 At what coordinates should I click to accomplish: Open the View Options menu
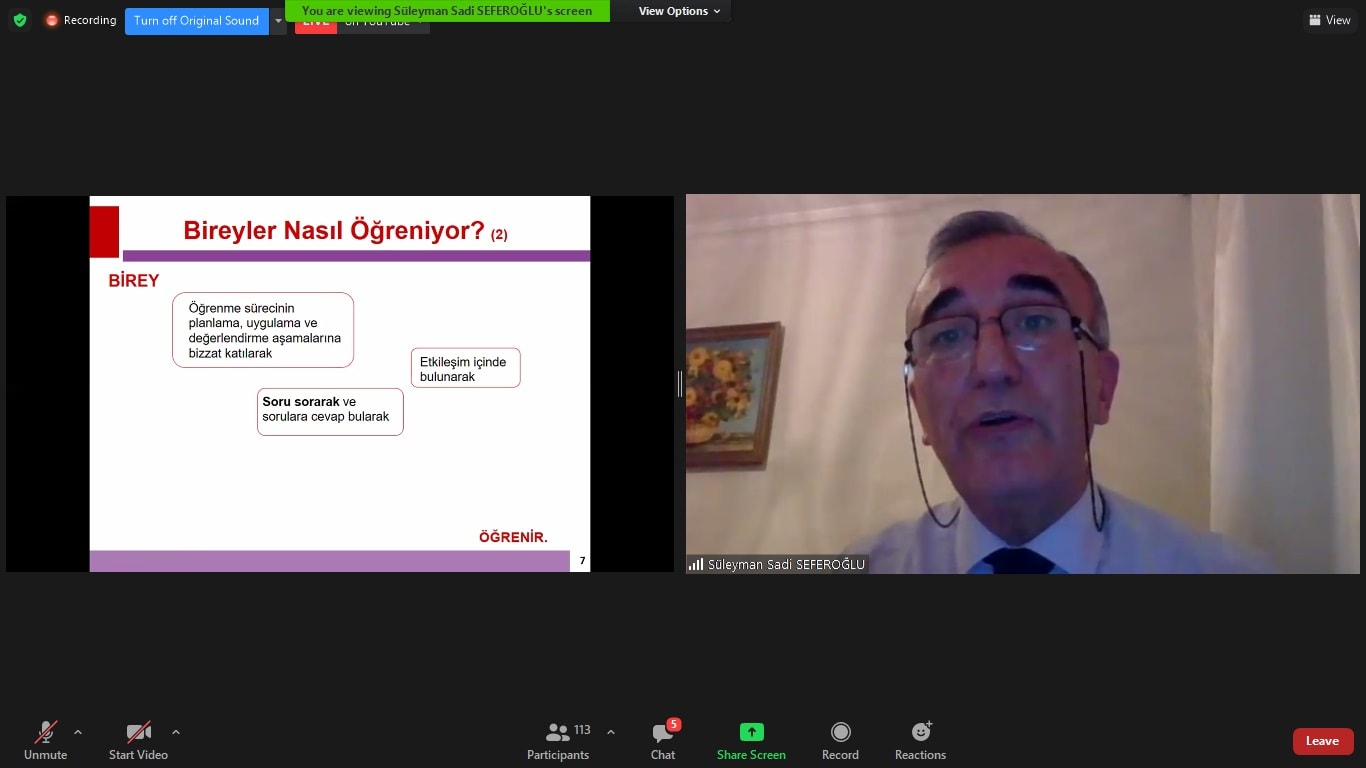tap(679, 11)
